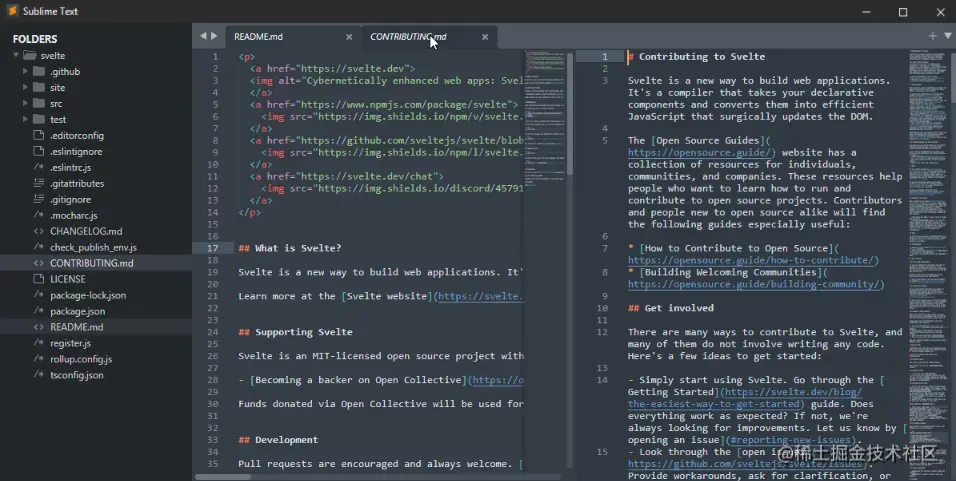Add a new tab with plus button
The height and width of the screenshot is (481, 956).
[932, 36]
